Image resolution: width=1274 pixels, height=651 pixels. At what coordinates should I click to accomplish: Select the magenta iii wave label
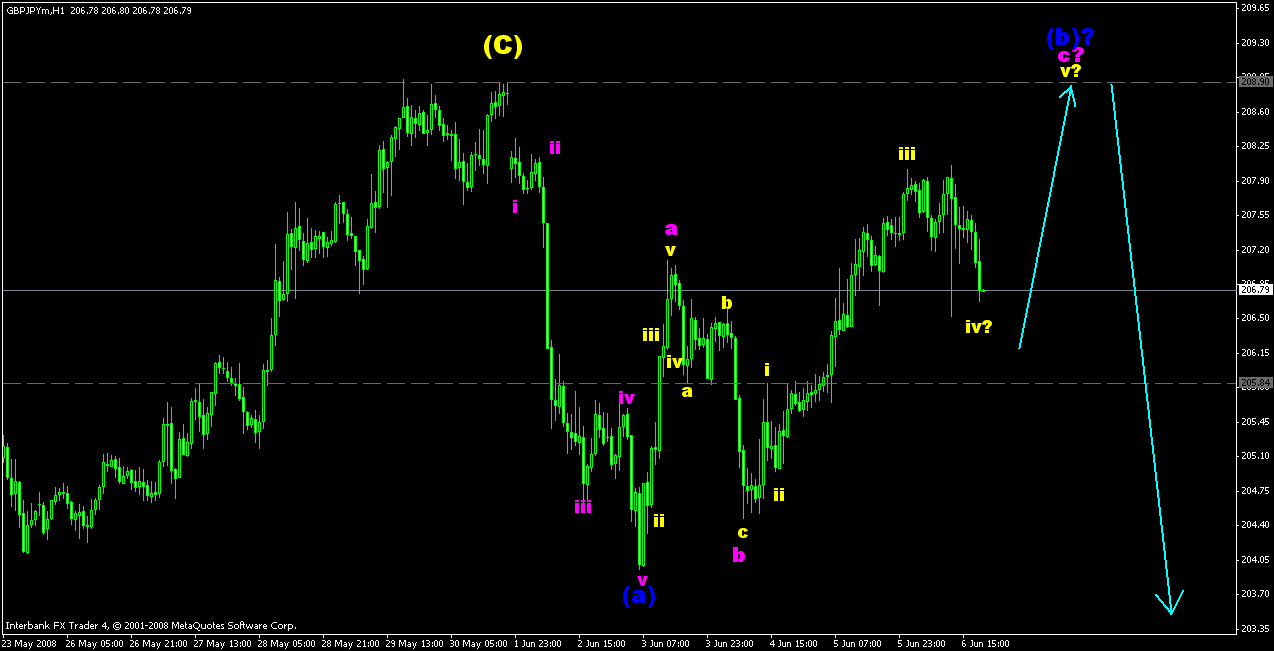pos(583,506)
